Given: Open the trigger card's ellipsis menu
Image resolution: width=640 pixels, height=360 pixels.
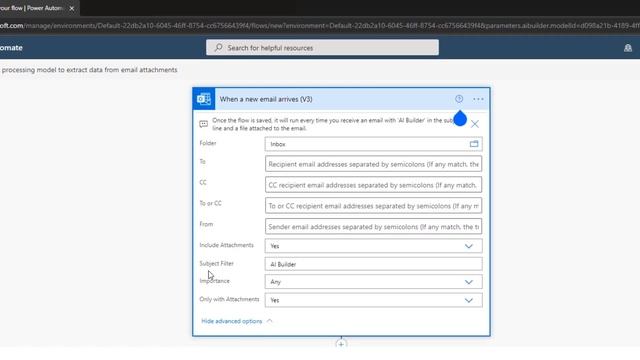Looking at the screenshot, I should [478, 99].
